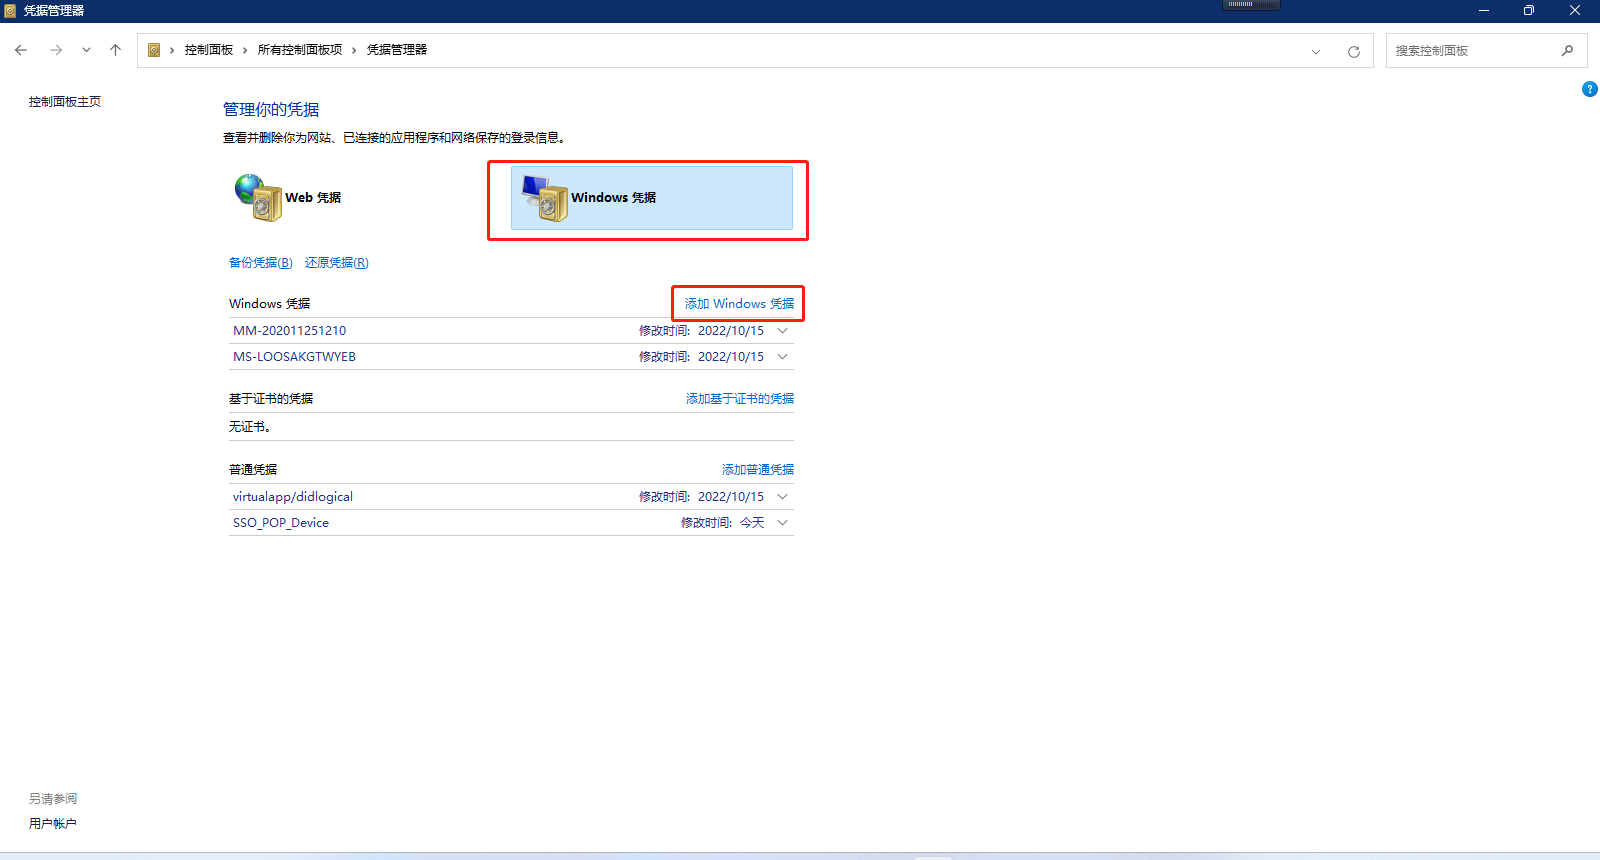Open 控制面板主页 link
Image resolution: width=1600 pixels, height=860 pixels.
pos(65,102)
